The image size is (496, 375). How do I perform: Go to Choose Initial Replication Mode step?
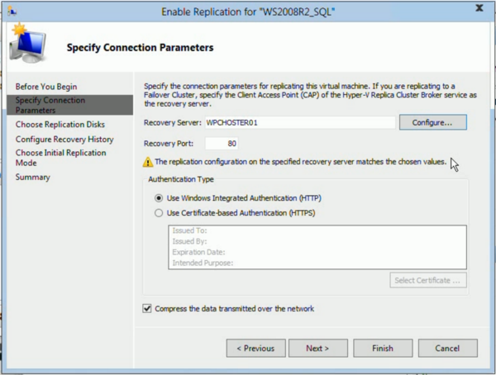(61, 158)
